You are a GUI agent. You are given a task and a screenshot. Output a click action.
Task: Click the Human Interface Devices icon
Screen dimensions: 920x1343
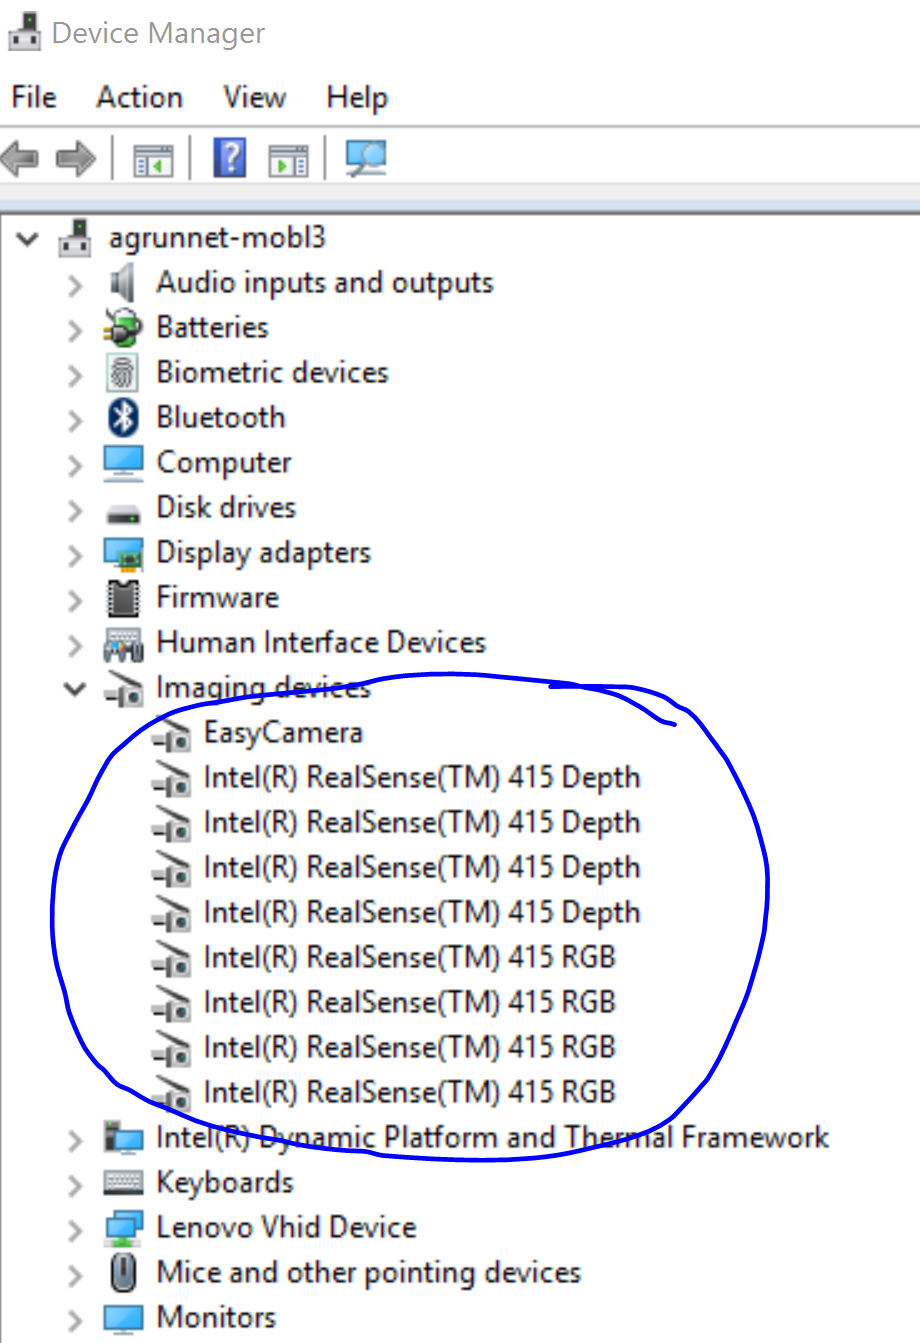coord(123,645)
